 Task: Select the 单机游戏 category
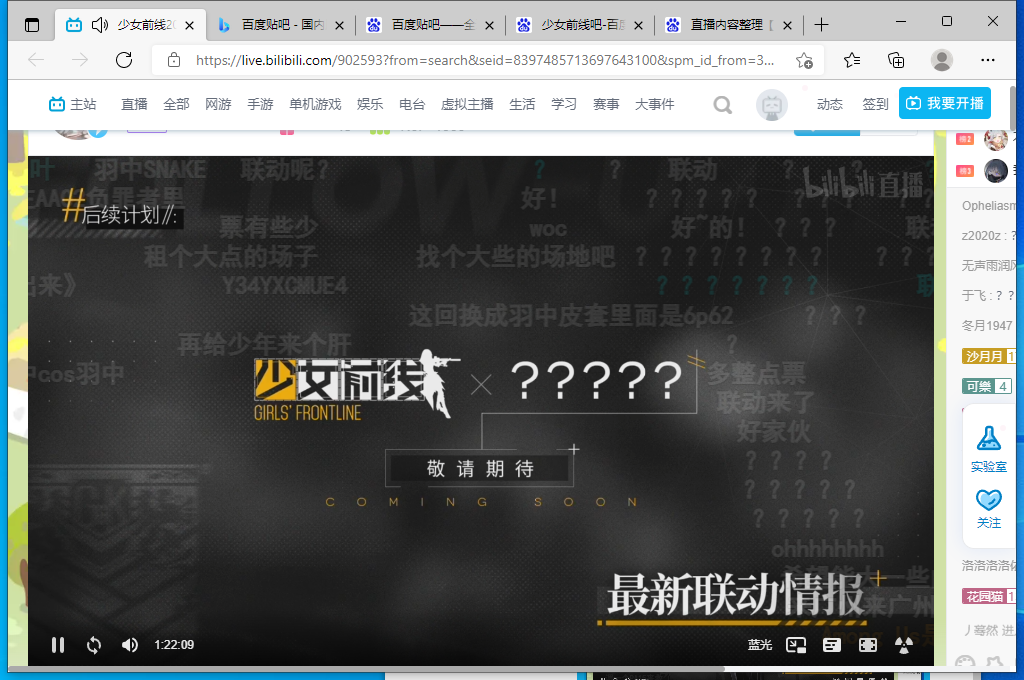point(315,105)
